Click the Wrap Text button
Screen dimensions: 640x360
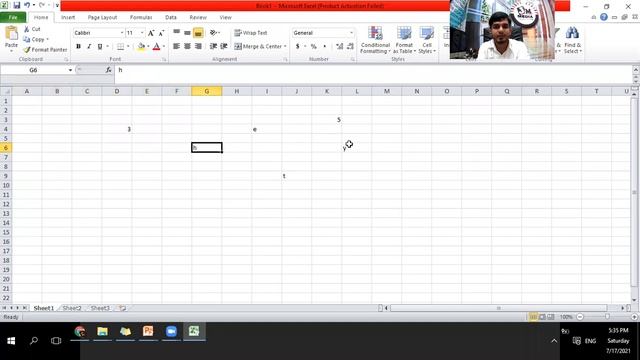251,33
